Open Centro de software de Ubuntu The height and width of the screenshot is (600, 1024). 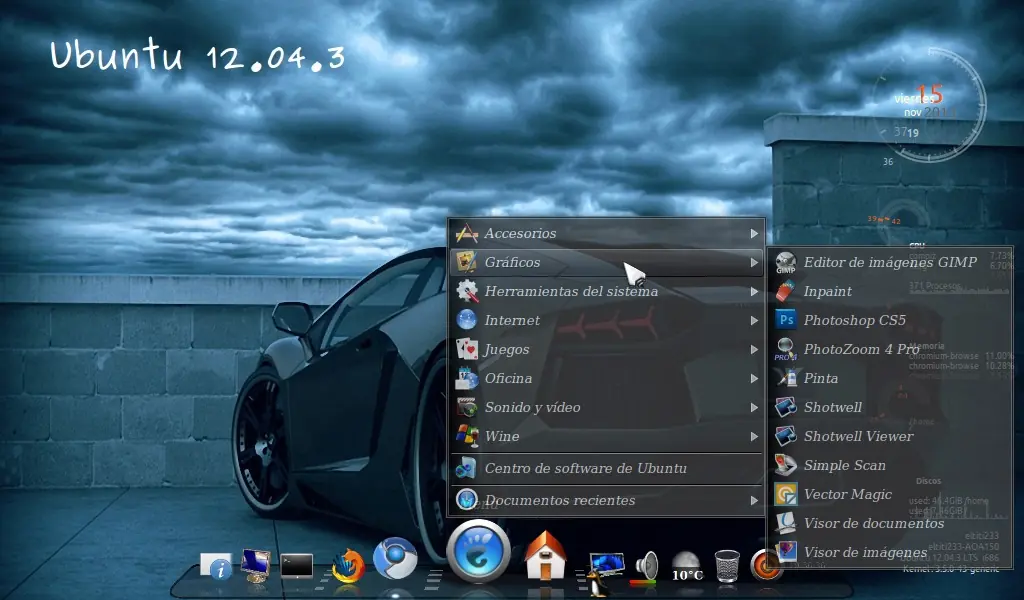[606, 468]
